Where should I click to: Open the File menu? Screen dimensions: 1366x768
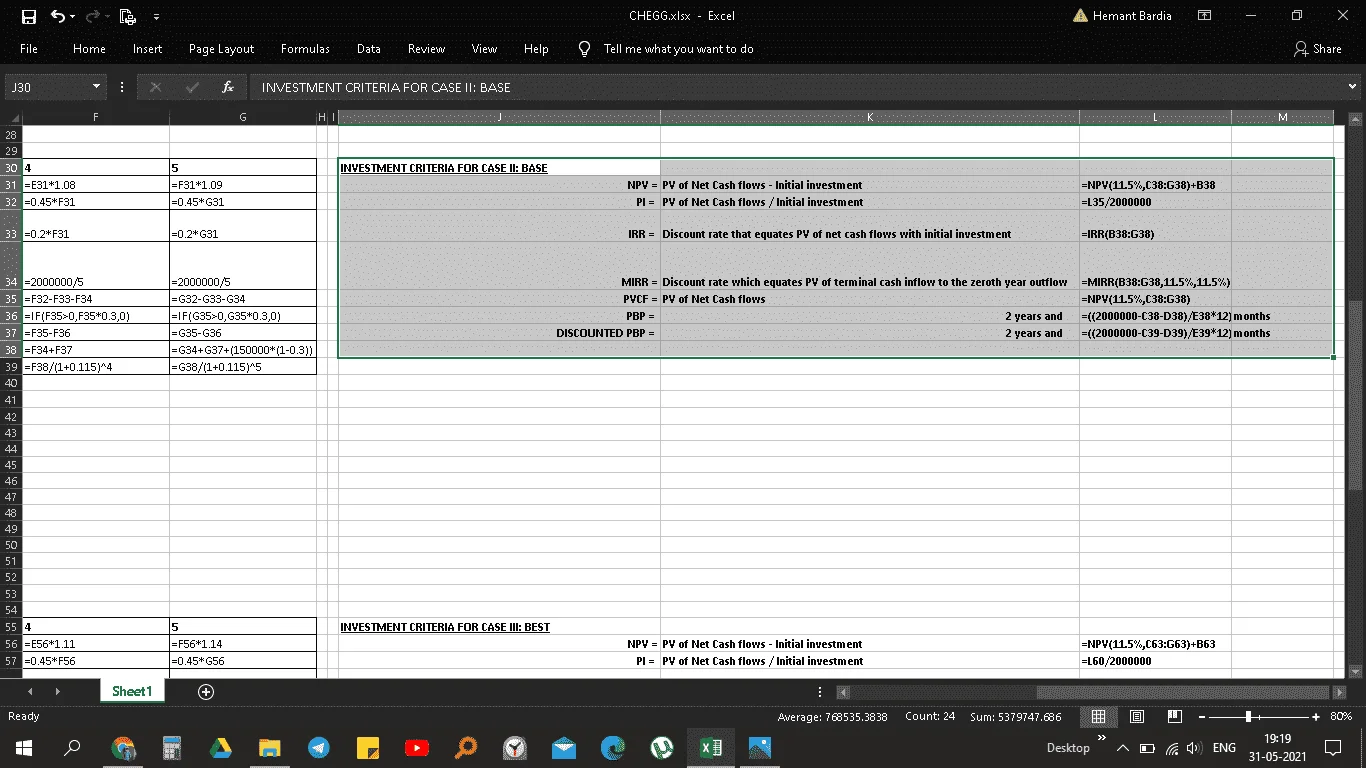29,49
